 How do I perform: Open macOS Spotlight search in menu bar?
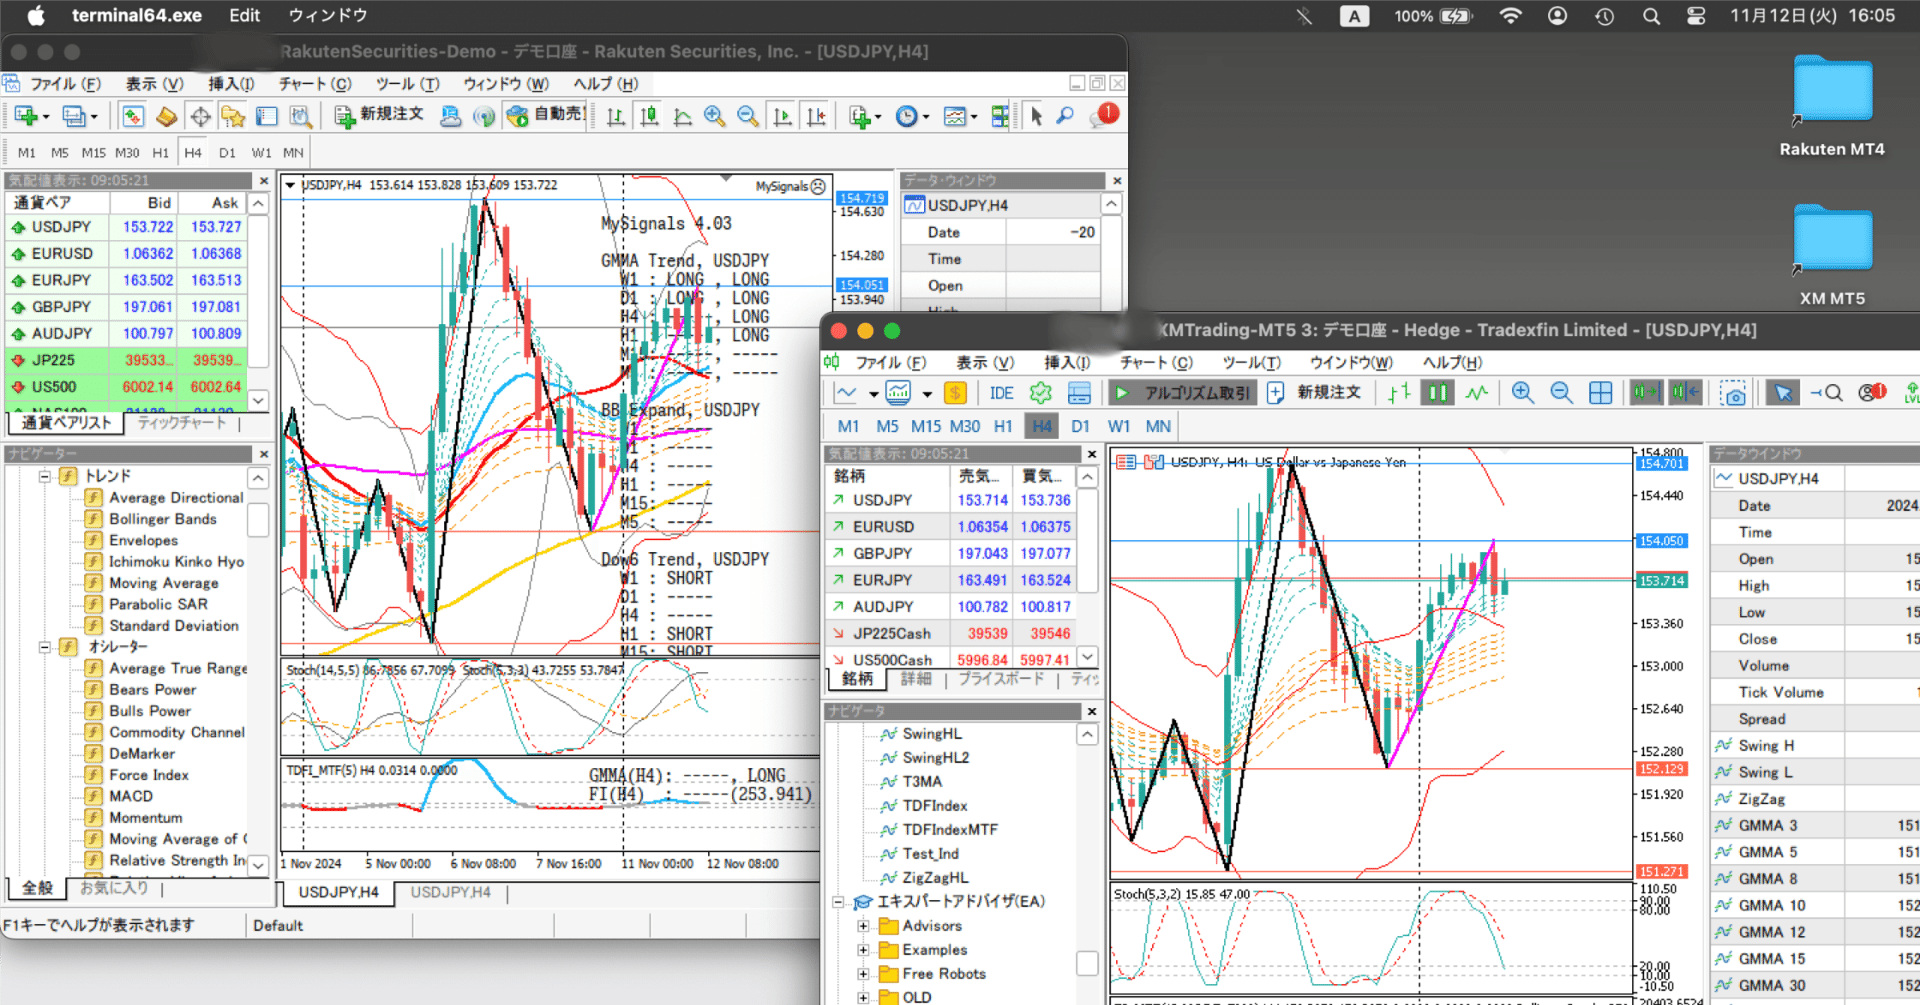click(1651, 16)
